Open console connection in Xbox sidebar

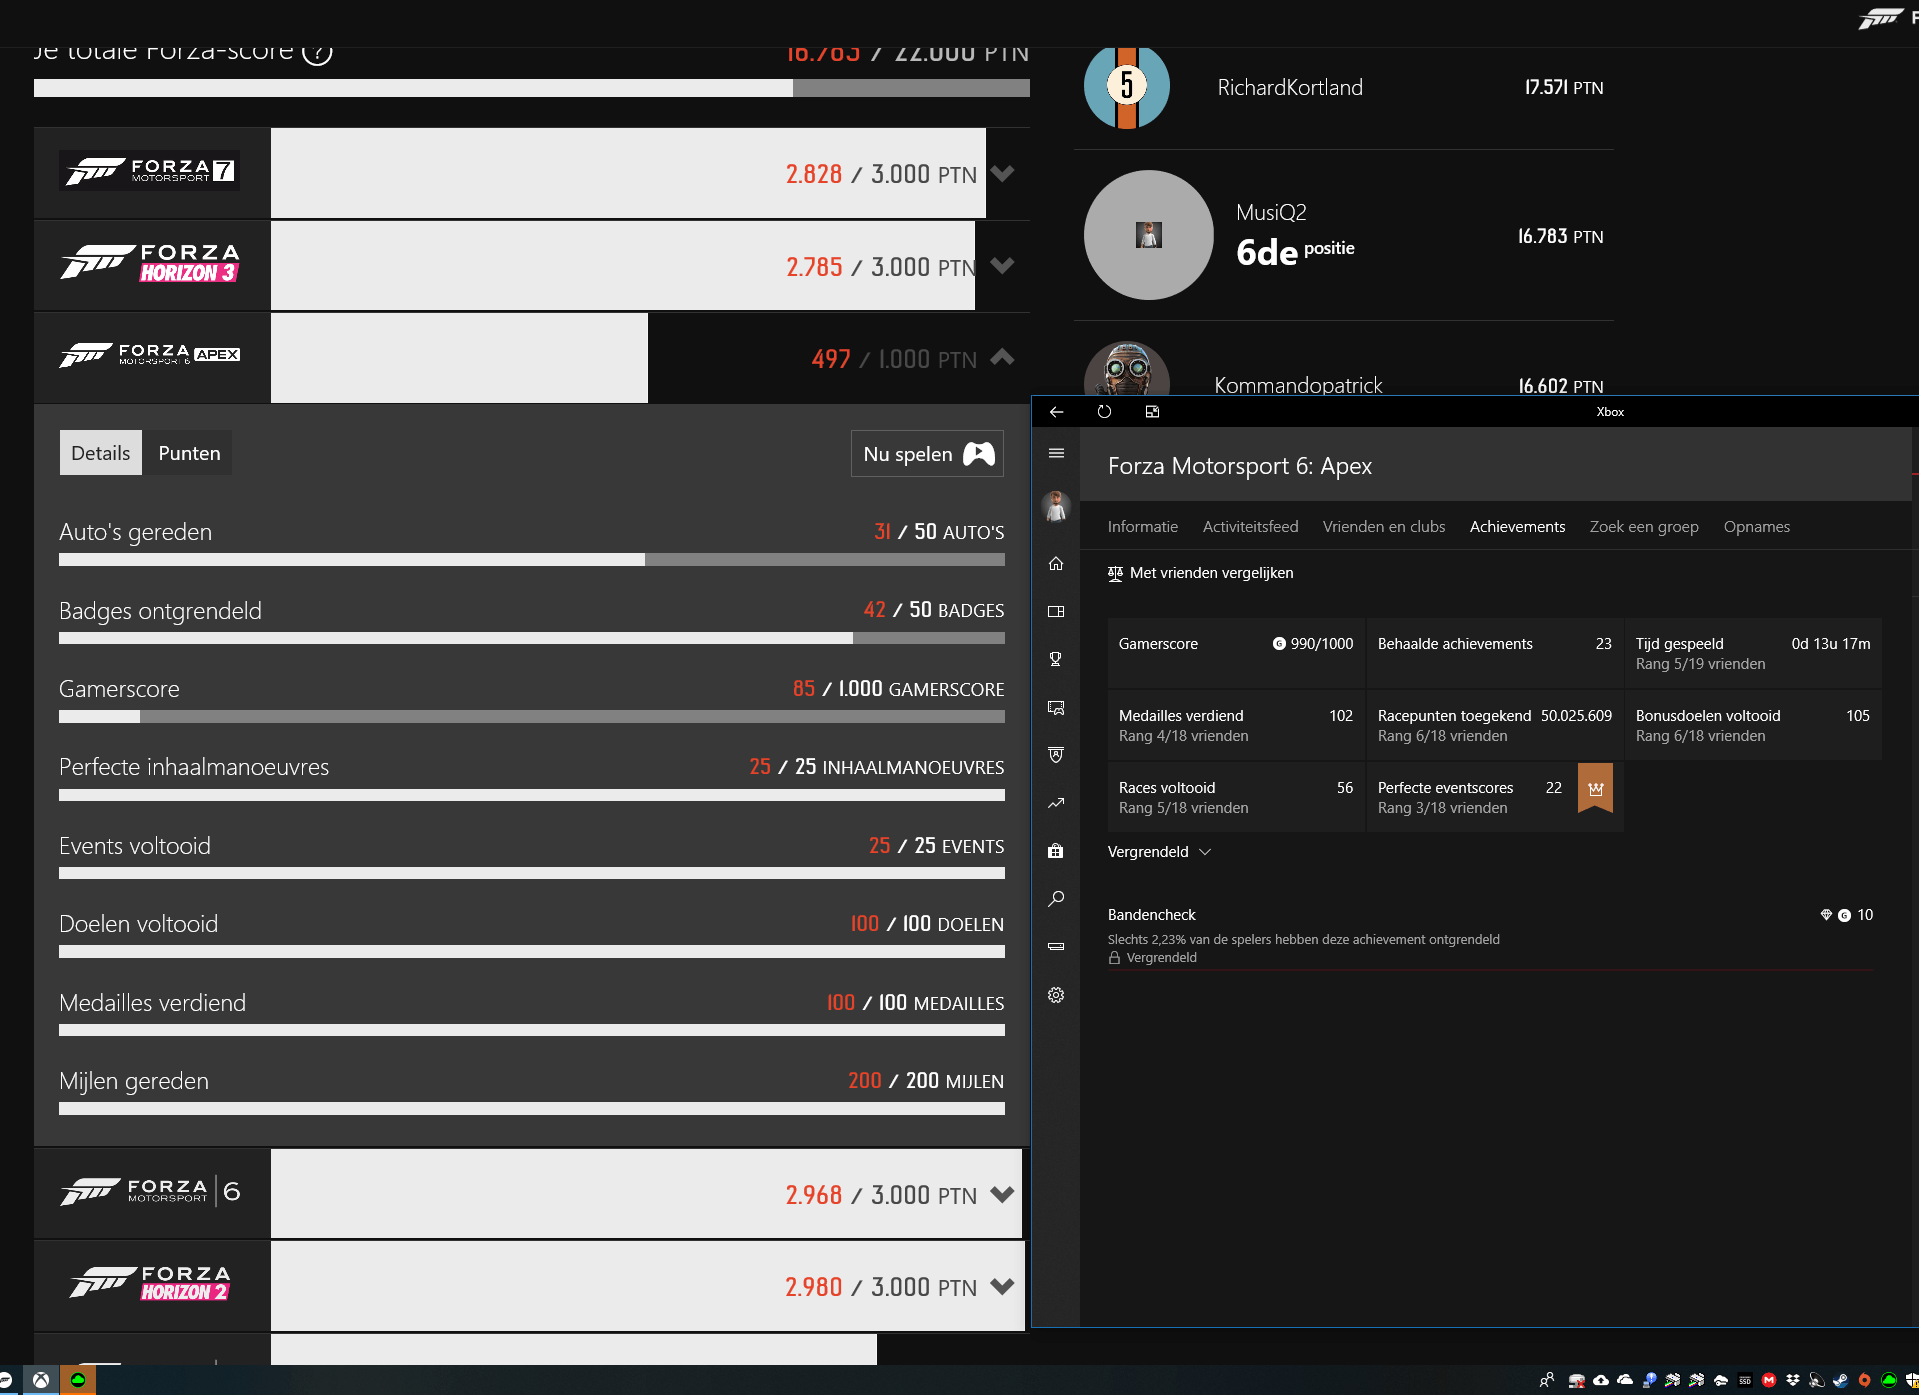pyautogui.click(x=1056, y=946)
